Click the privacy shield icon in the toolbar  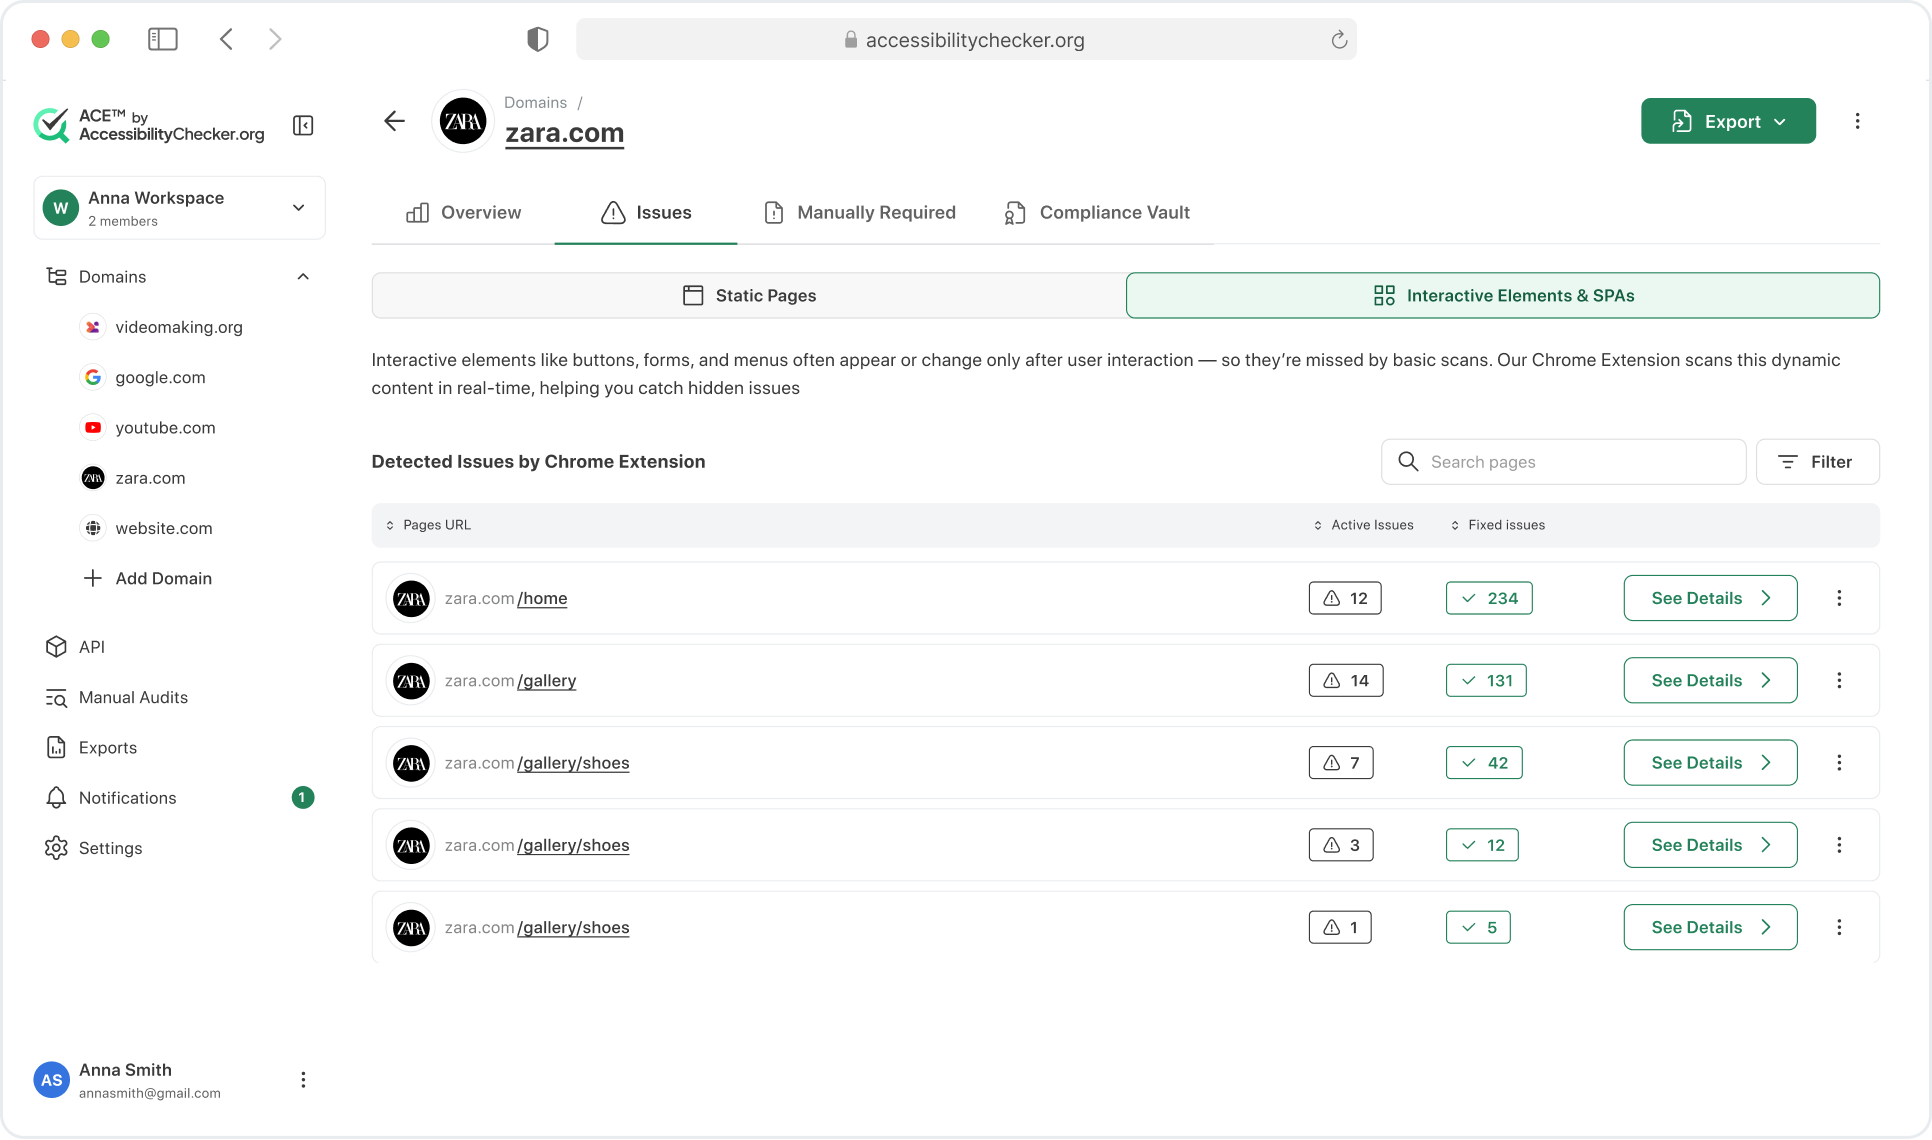click(x=538, y=39)
